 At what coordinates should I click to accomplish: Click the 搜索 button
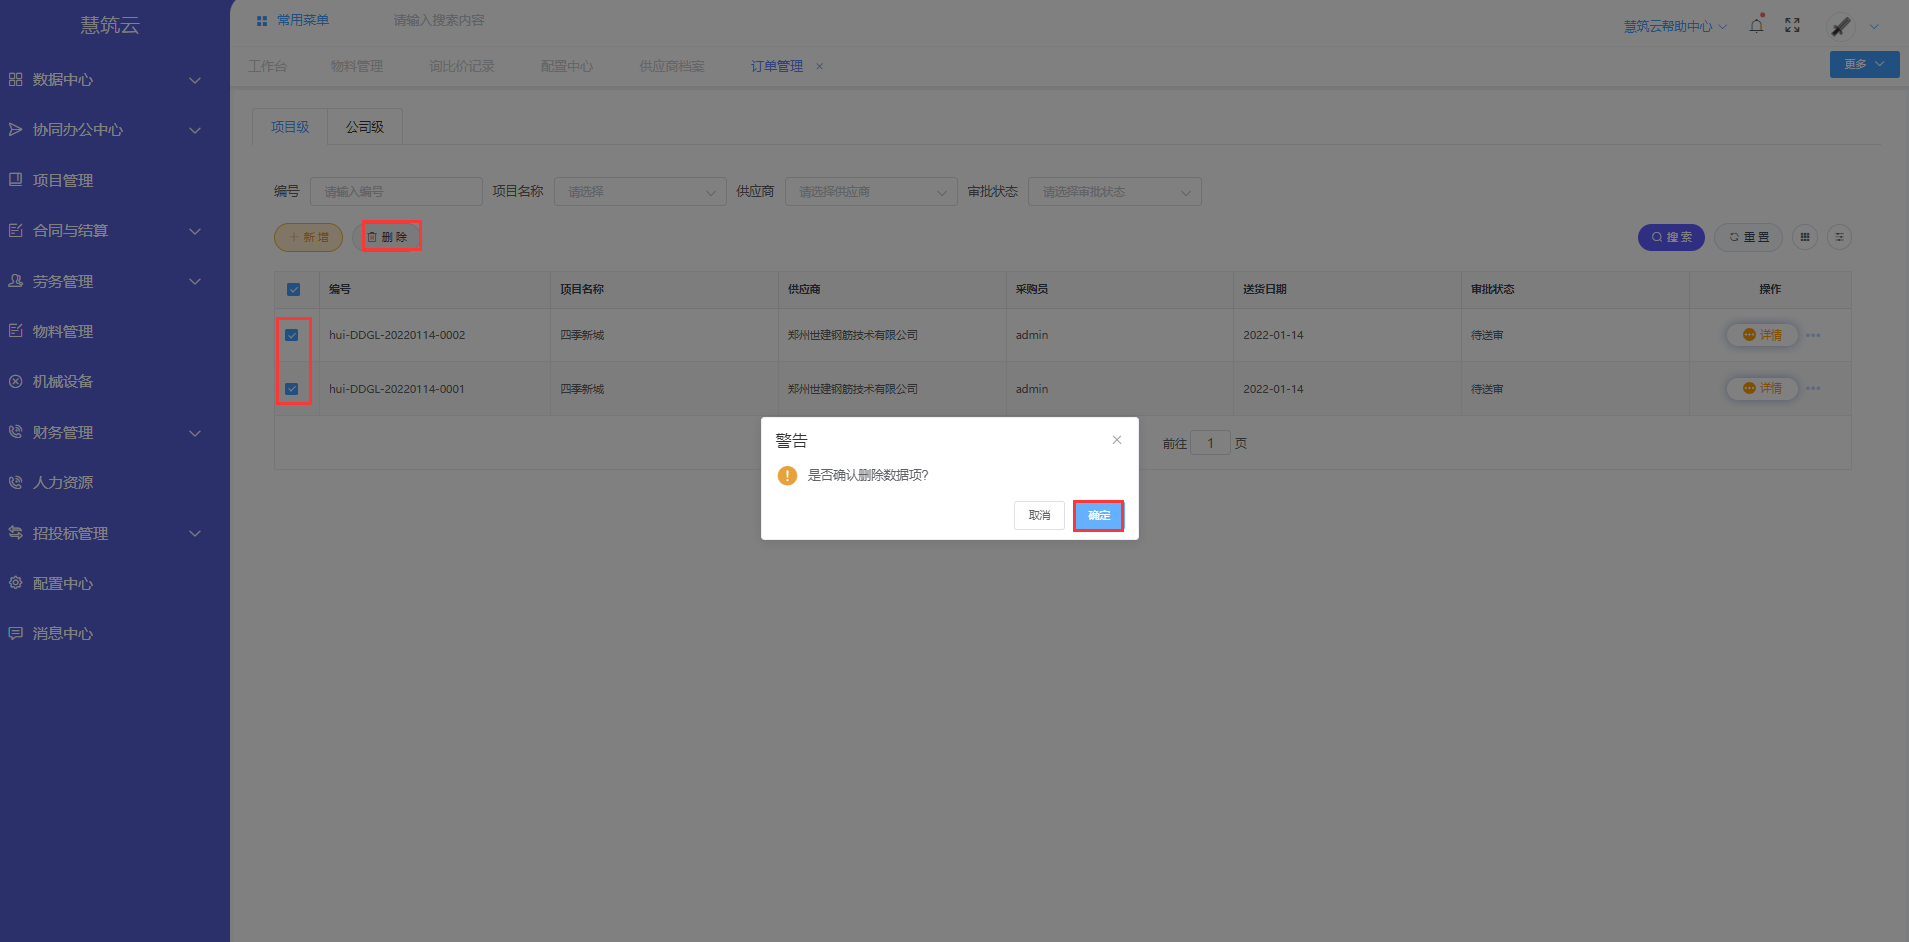[1671, 237]
